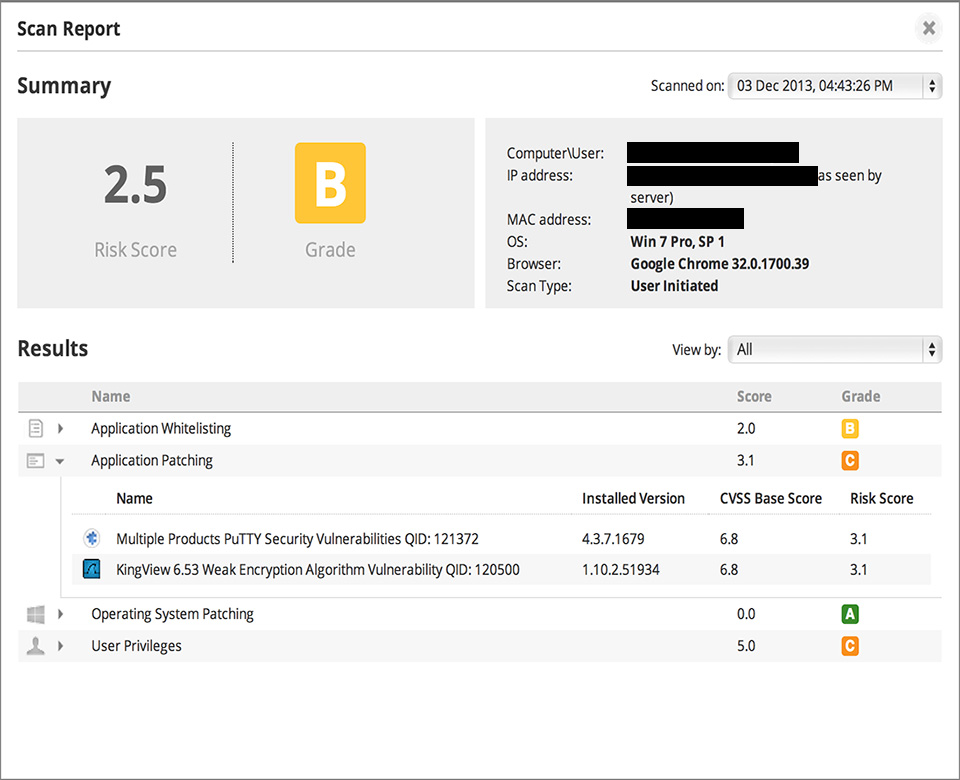Collapse the Application Patching row
This screenshot has width=960, height=780.
coord(59,461)
